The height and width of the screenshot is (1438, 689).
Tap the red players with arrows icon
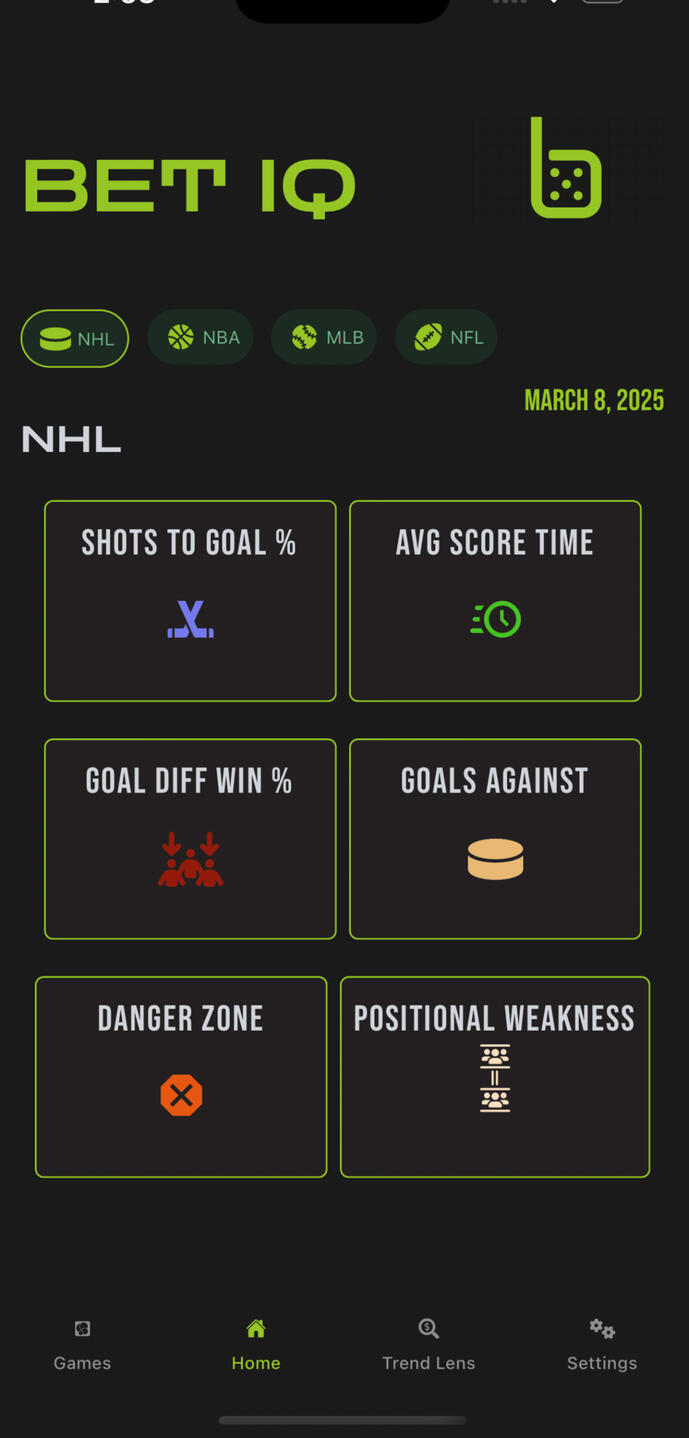click(190, 859)
